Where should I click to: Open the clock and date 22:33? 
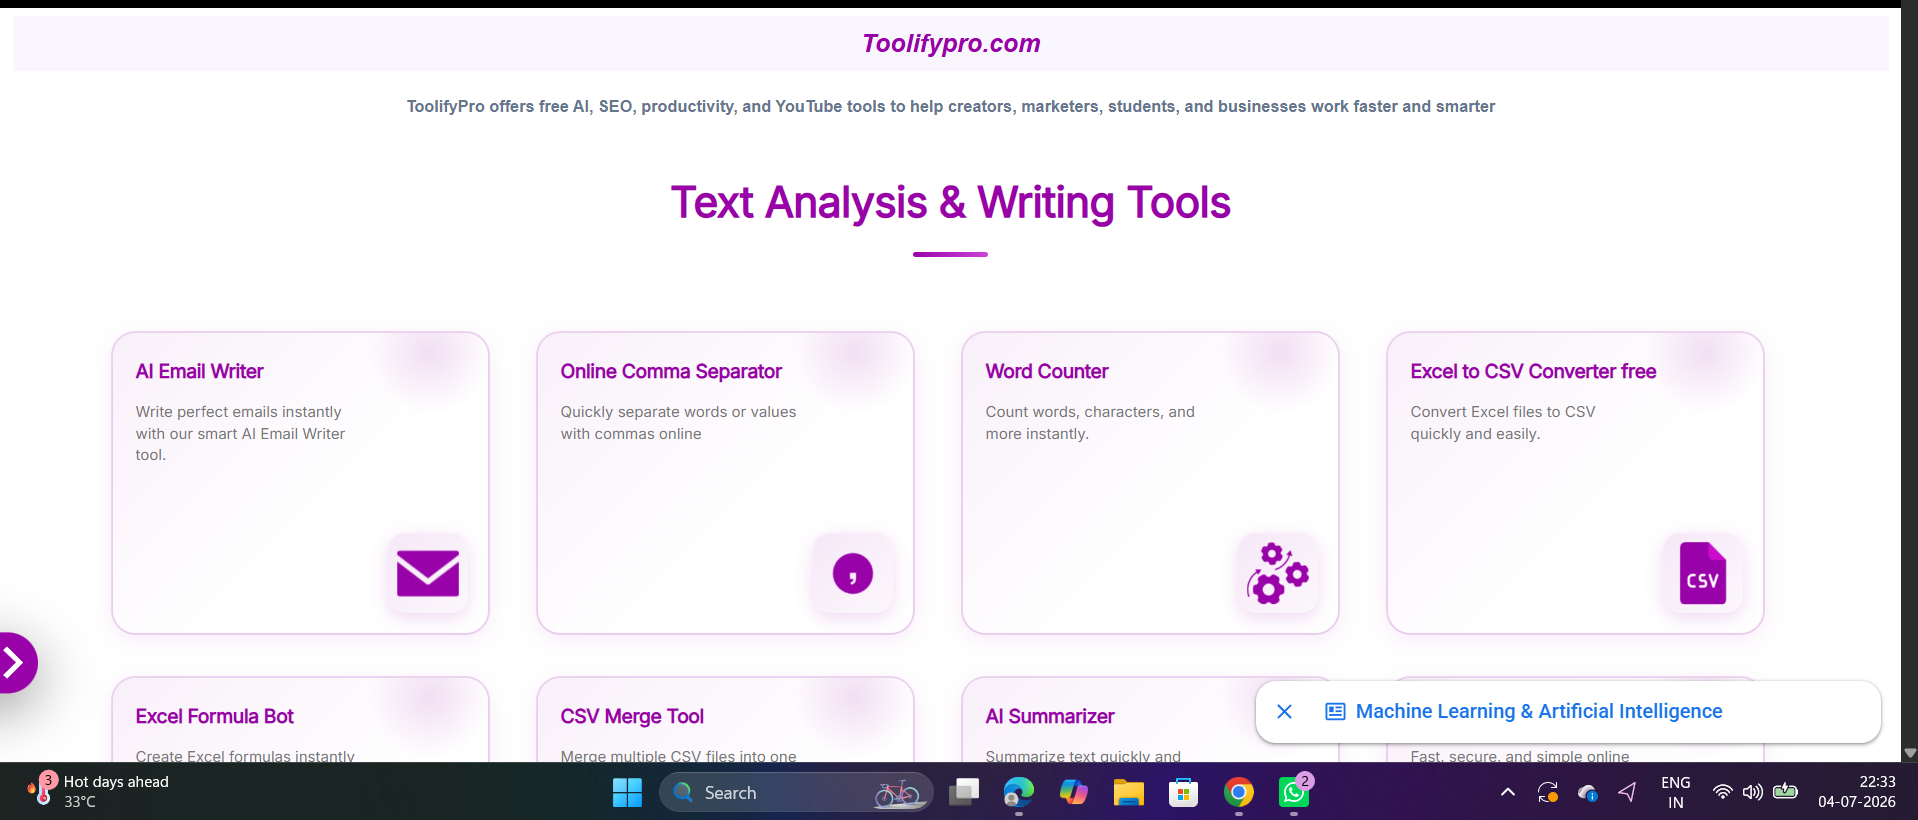click(1857, 792)
